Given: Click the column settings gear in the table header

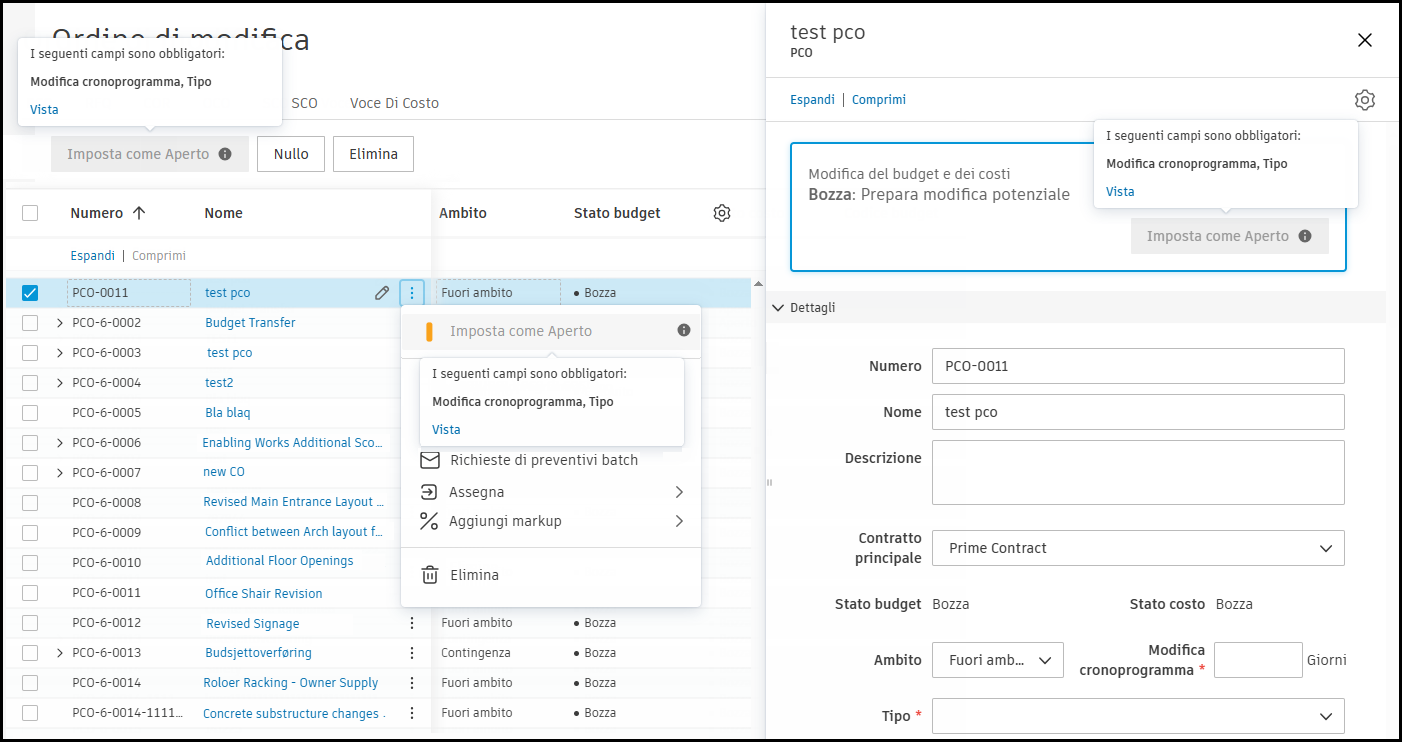Looking at the screenshot, I should pos(722,212).
